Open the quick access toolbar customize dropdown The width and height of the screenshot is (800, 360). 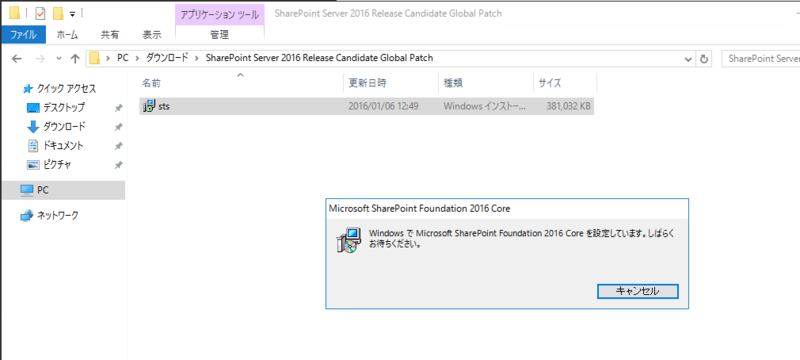72,14
